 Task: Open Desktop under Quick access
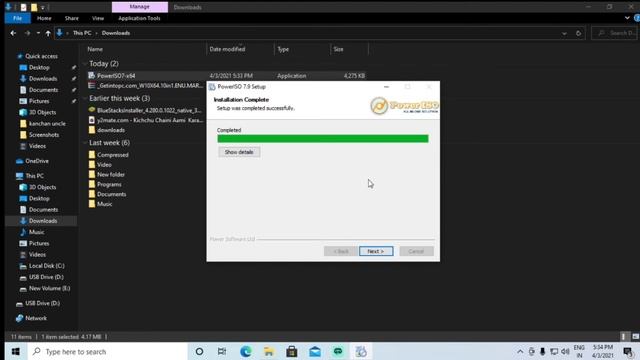pos(39,67)
